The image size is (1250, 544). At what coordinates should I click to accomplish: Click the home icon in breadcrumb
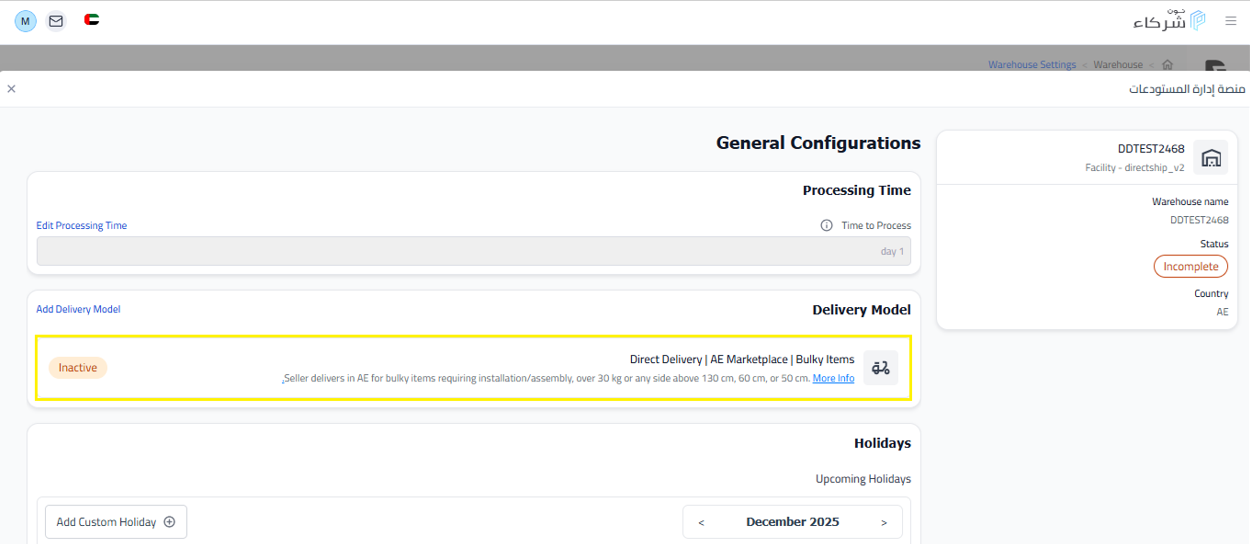[x=1167, y=65]
